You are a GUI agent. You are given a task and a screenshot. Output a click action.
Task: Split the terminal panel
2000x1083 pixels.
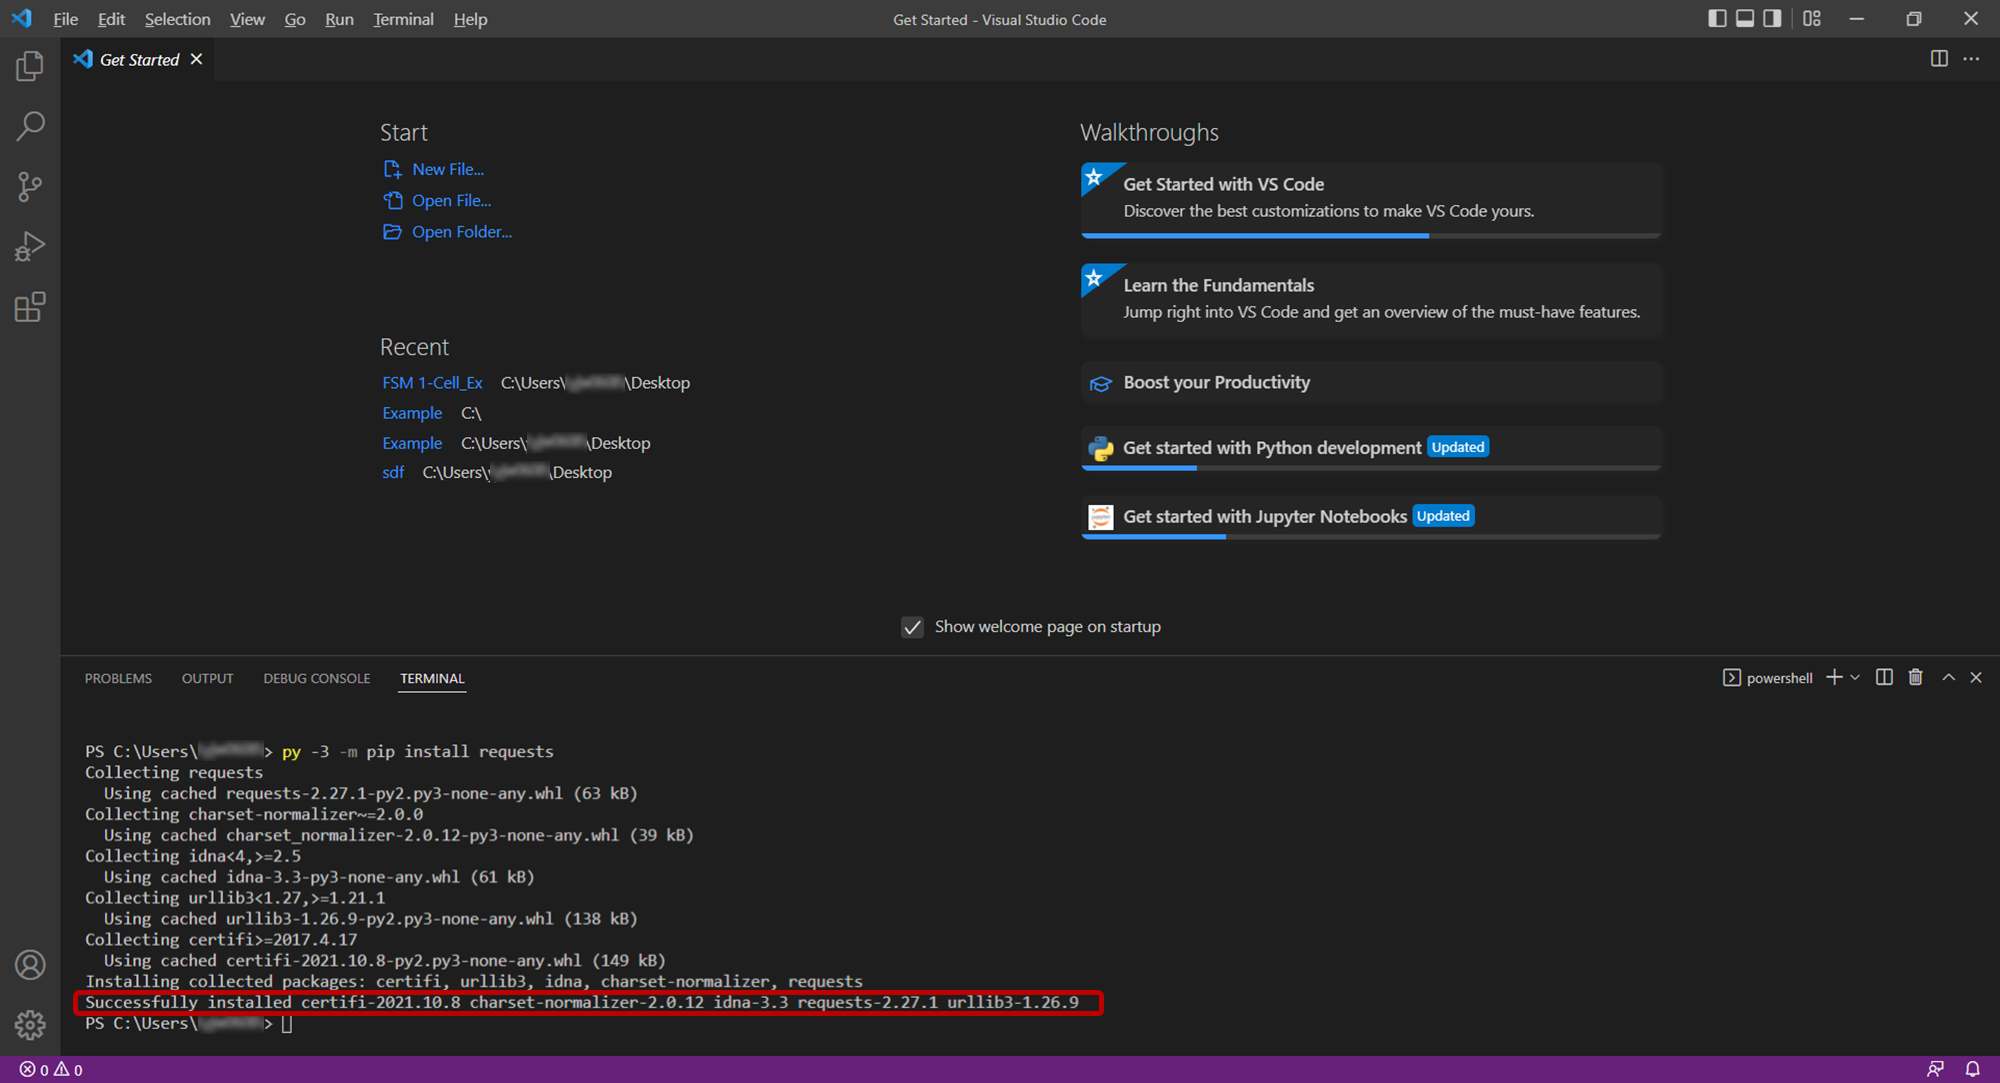tap(1884, 677)
